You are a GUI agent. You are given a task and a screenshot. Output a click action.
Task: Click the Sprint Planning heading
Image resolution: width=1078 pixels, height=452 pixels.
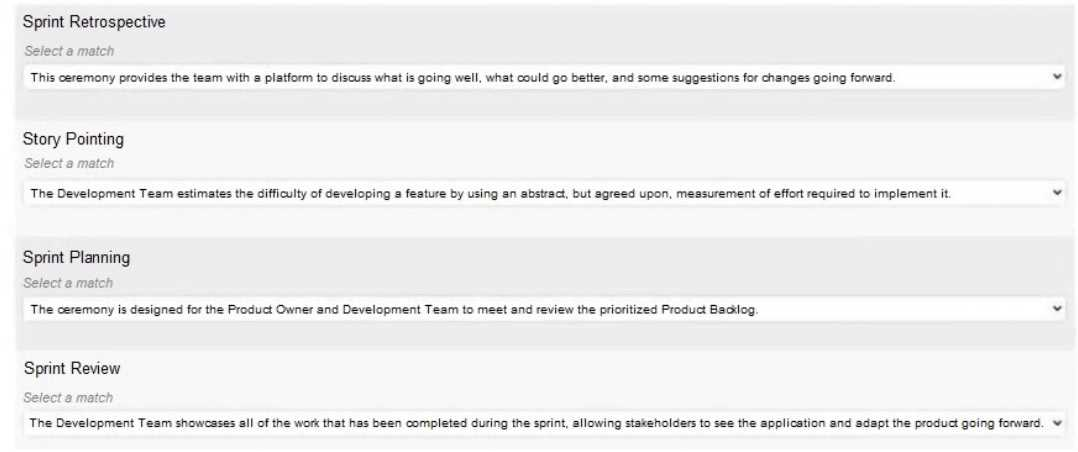pos(76,257)
